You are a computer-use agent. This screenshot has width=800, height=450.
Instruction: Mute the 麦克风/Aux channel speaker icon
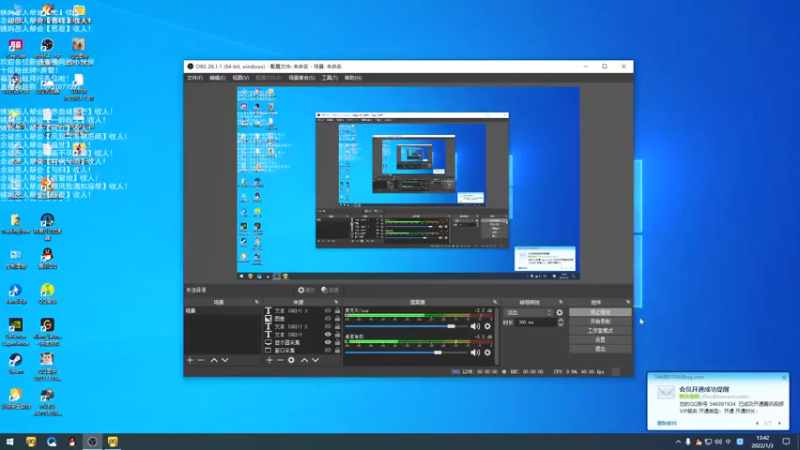click(x=475, y=326)
